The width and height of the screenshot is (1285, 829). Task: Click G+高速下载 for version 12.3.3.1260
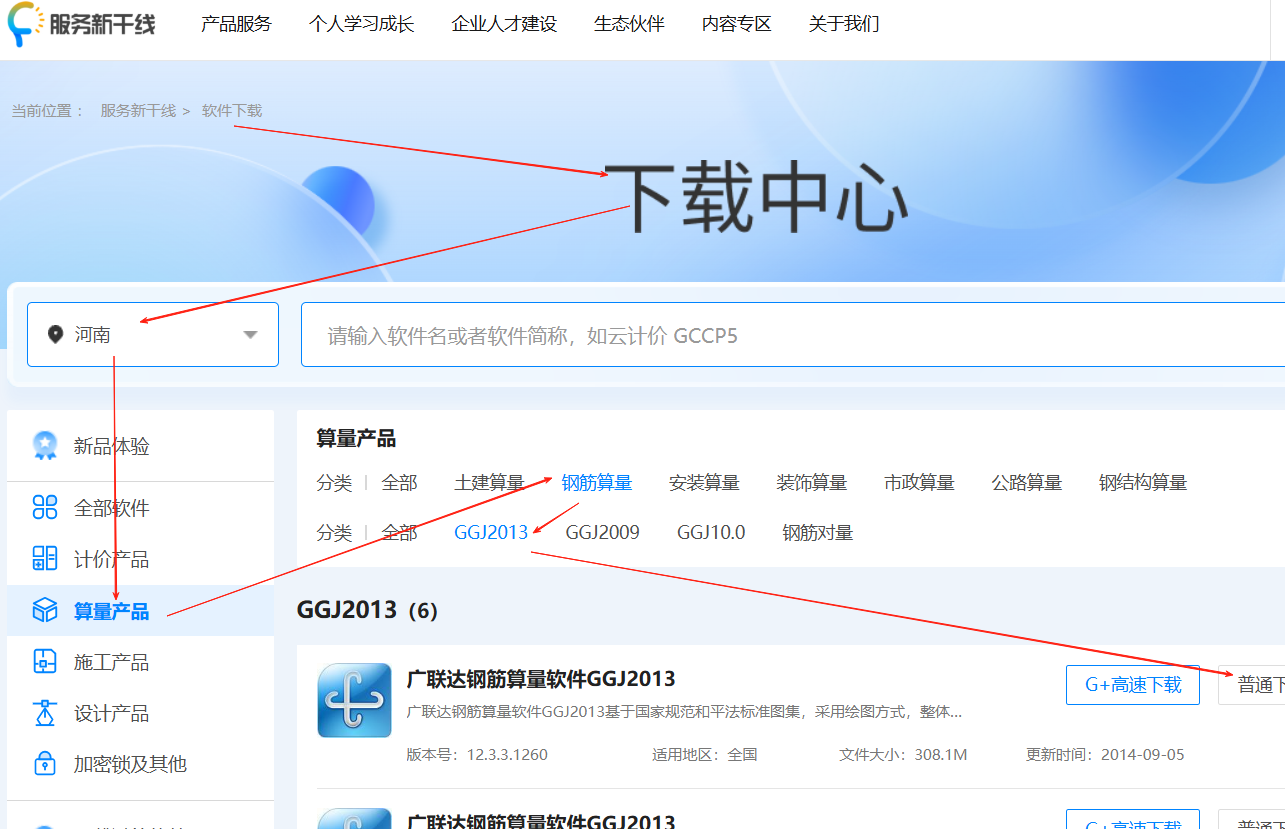(x=1133, y=685)
